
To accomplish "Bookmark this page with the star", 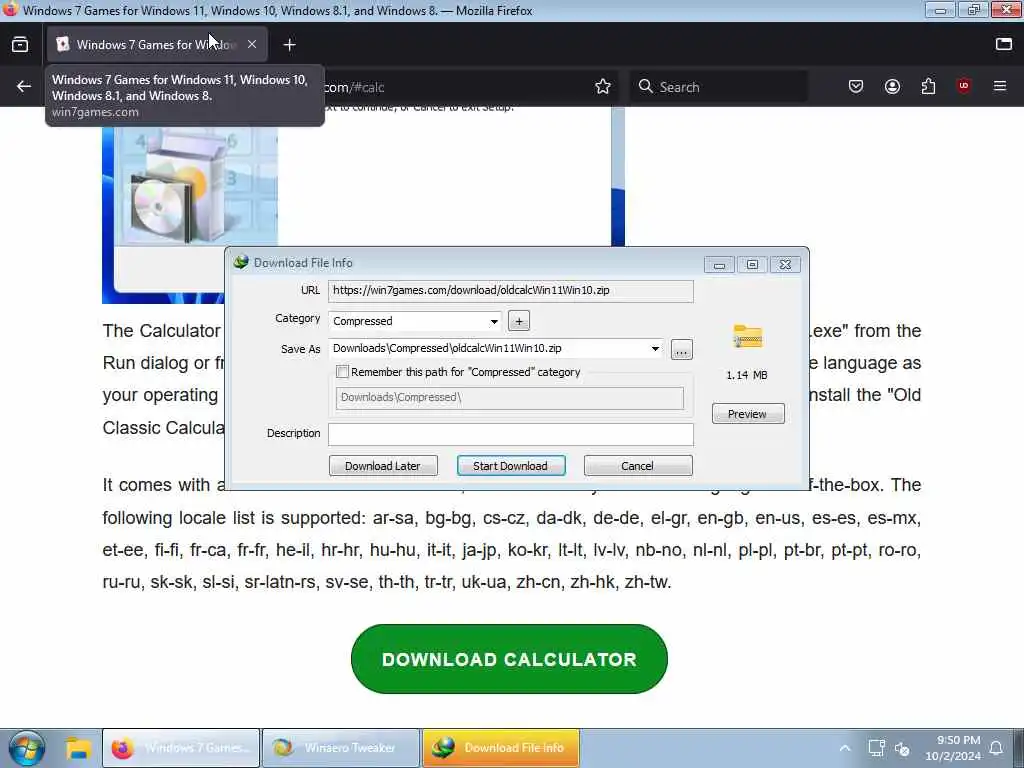I will tap(603, 86).
